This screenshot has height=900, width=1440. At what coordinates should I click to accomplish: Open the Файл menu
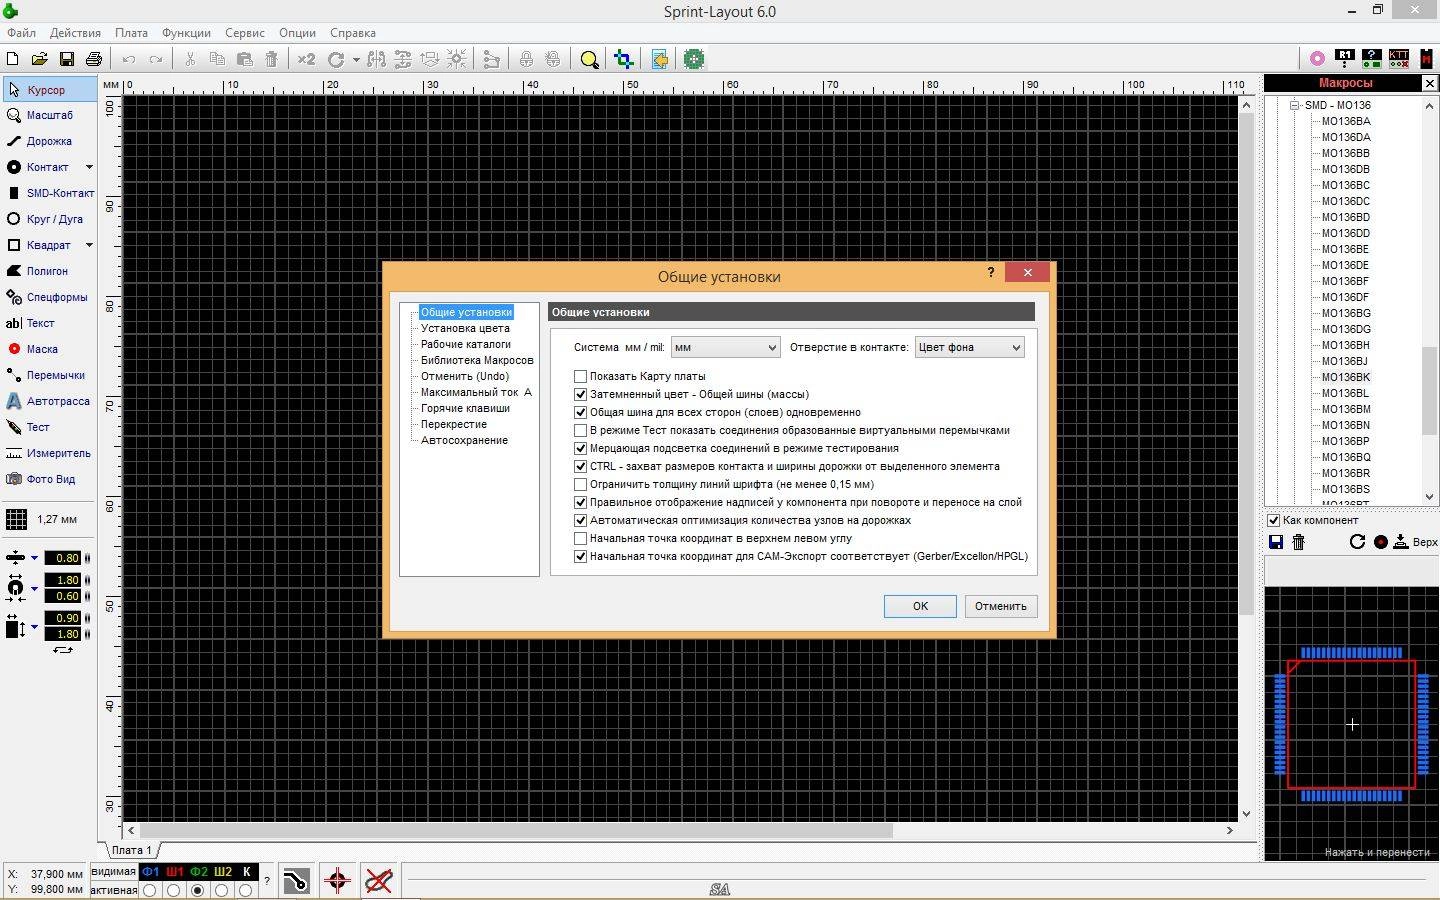coord(21,33)
